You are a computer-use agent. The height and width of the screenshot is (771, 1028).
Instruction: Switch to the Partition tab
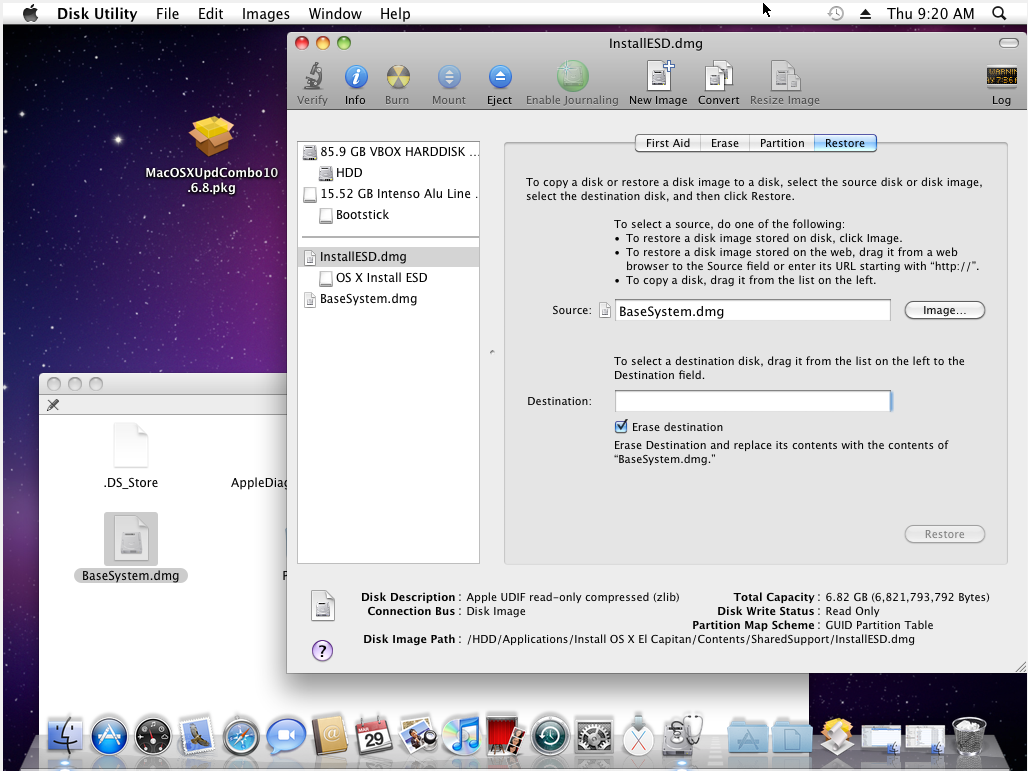tap(781, 143)
